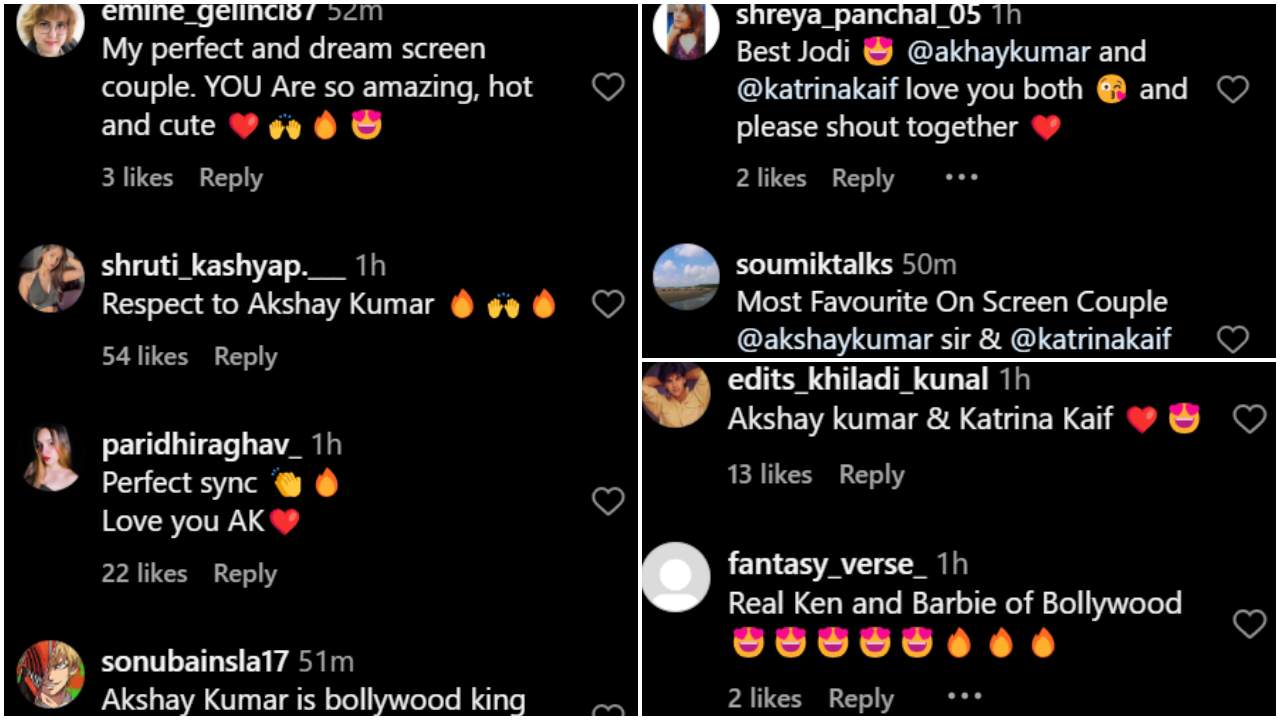1280x720 pixels.
Task: Like shreya_panchal_05's Best Jodi comment
Action: [1233, 89]
